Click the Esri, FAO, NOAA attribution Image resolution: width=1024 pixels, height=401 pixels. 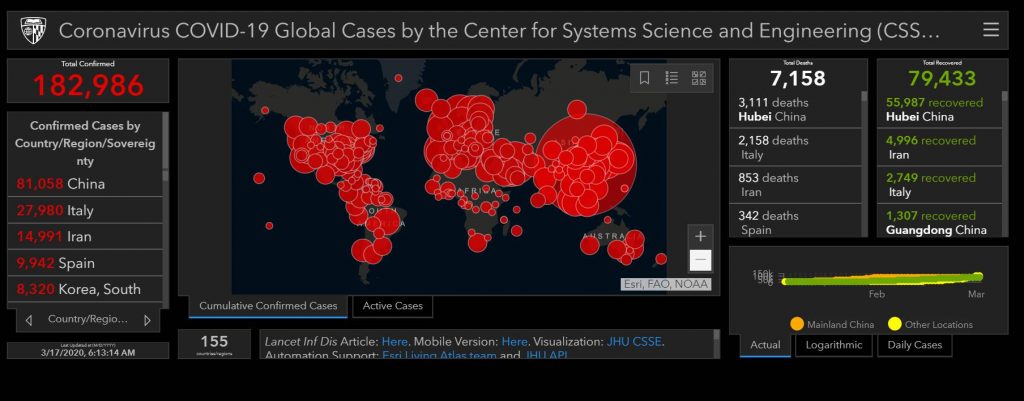pos(665,284)
